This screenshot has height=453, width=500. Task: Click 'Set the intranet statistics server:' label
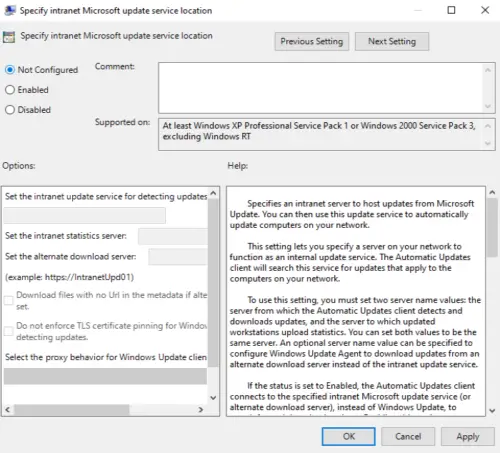pos(66,236)
